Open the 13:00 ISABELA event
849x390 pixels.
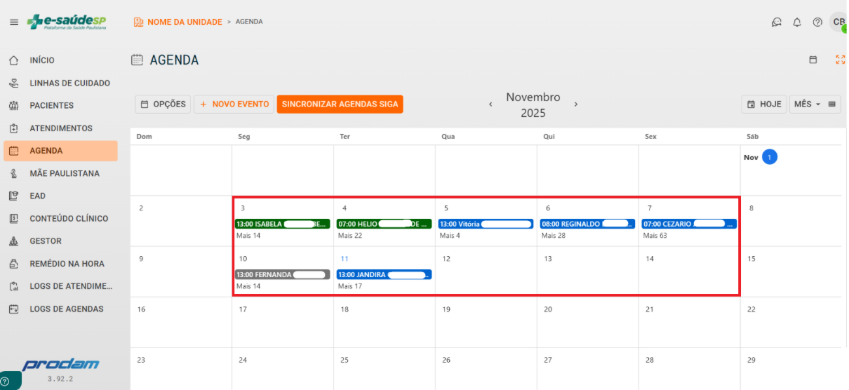[x=282, y=224]
